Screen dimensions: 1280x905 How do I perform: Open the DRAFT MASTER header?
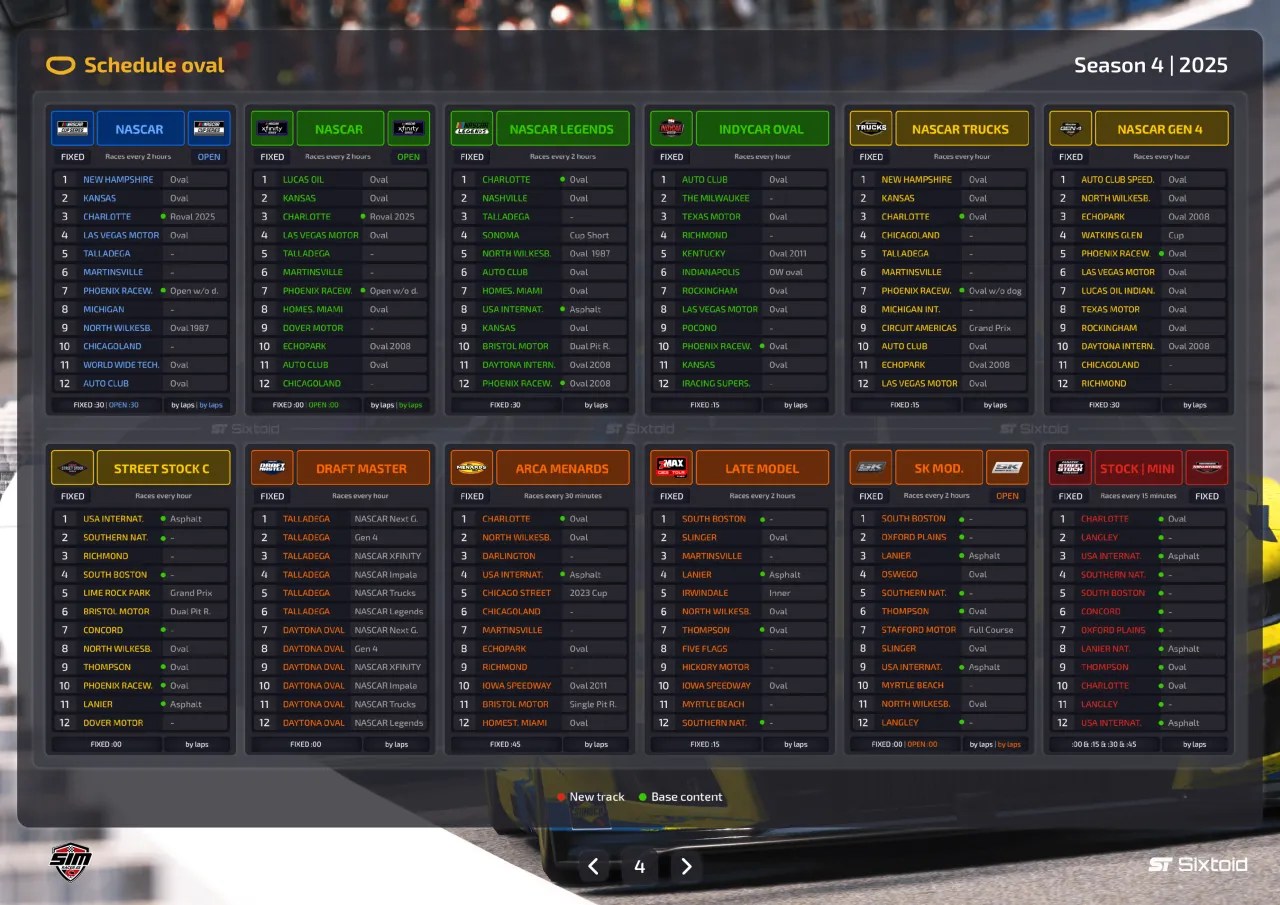(362, 468)
